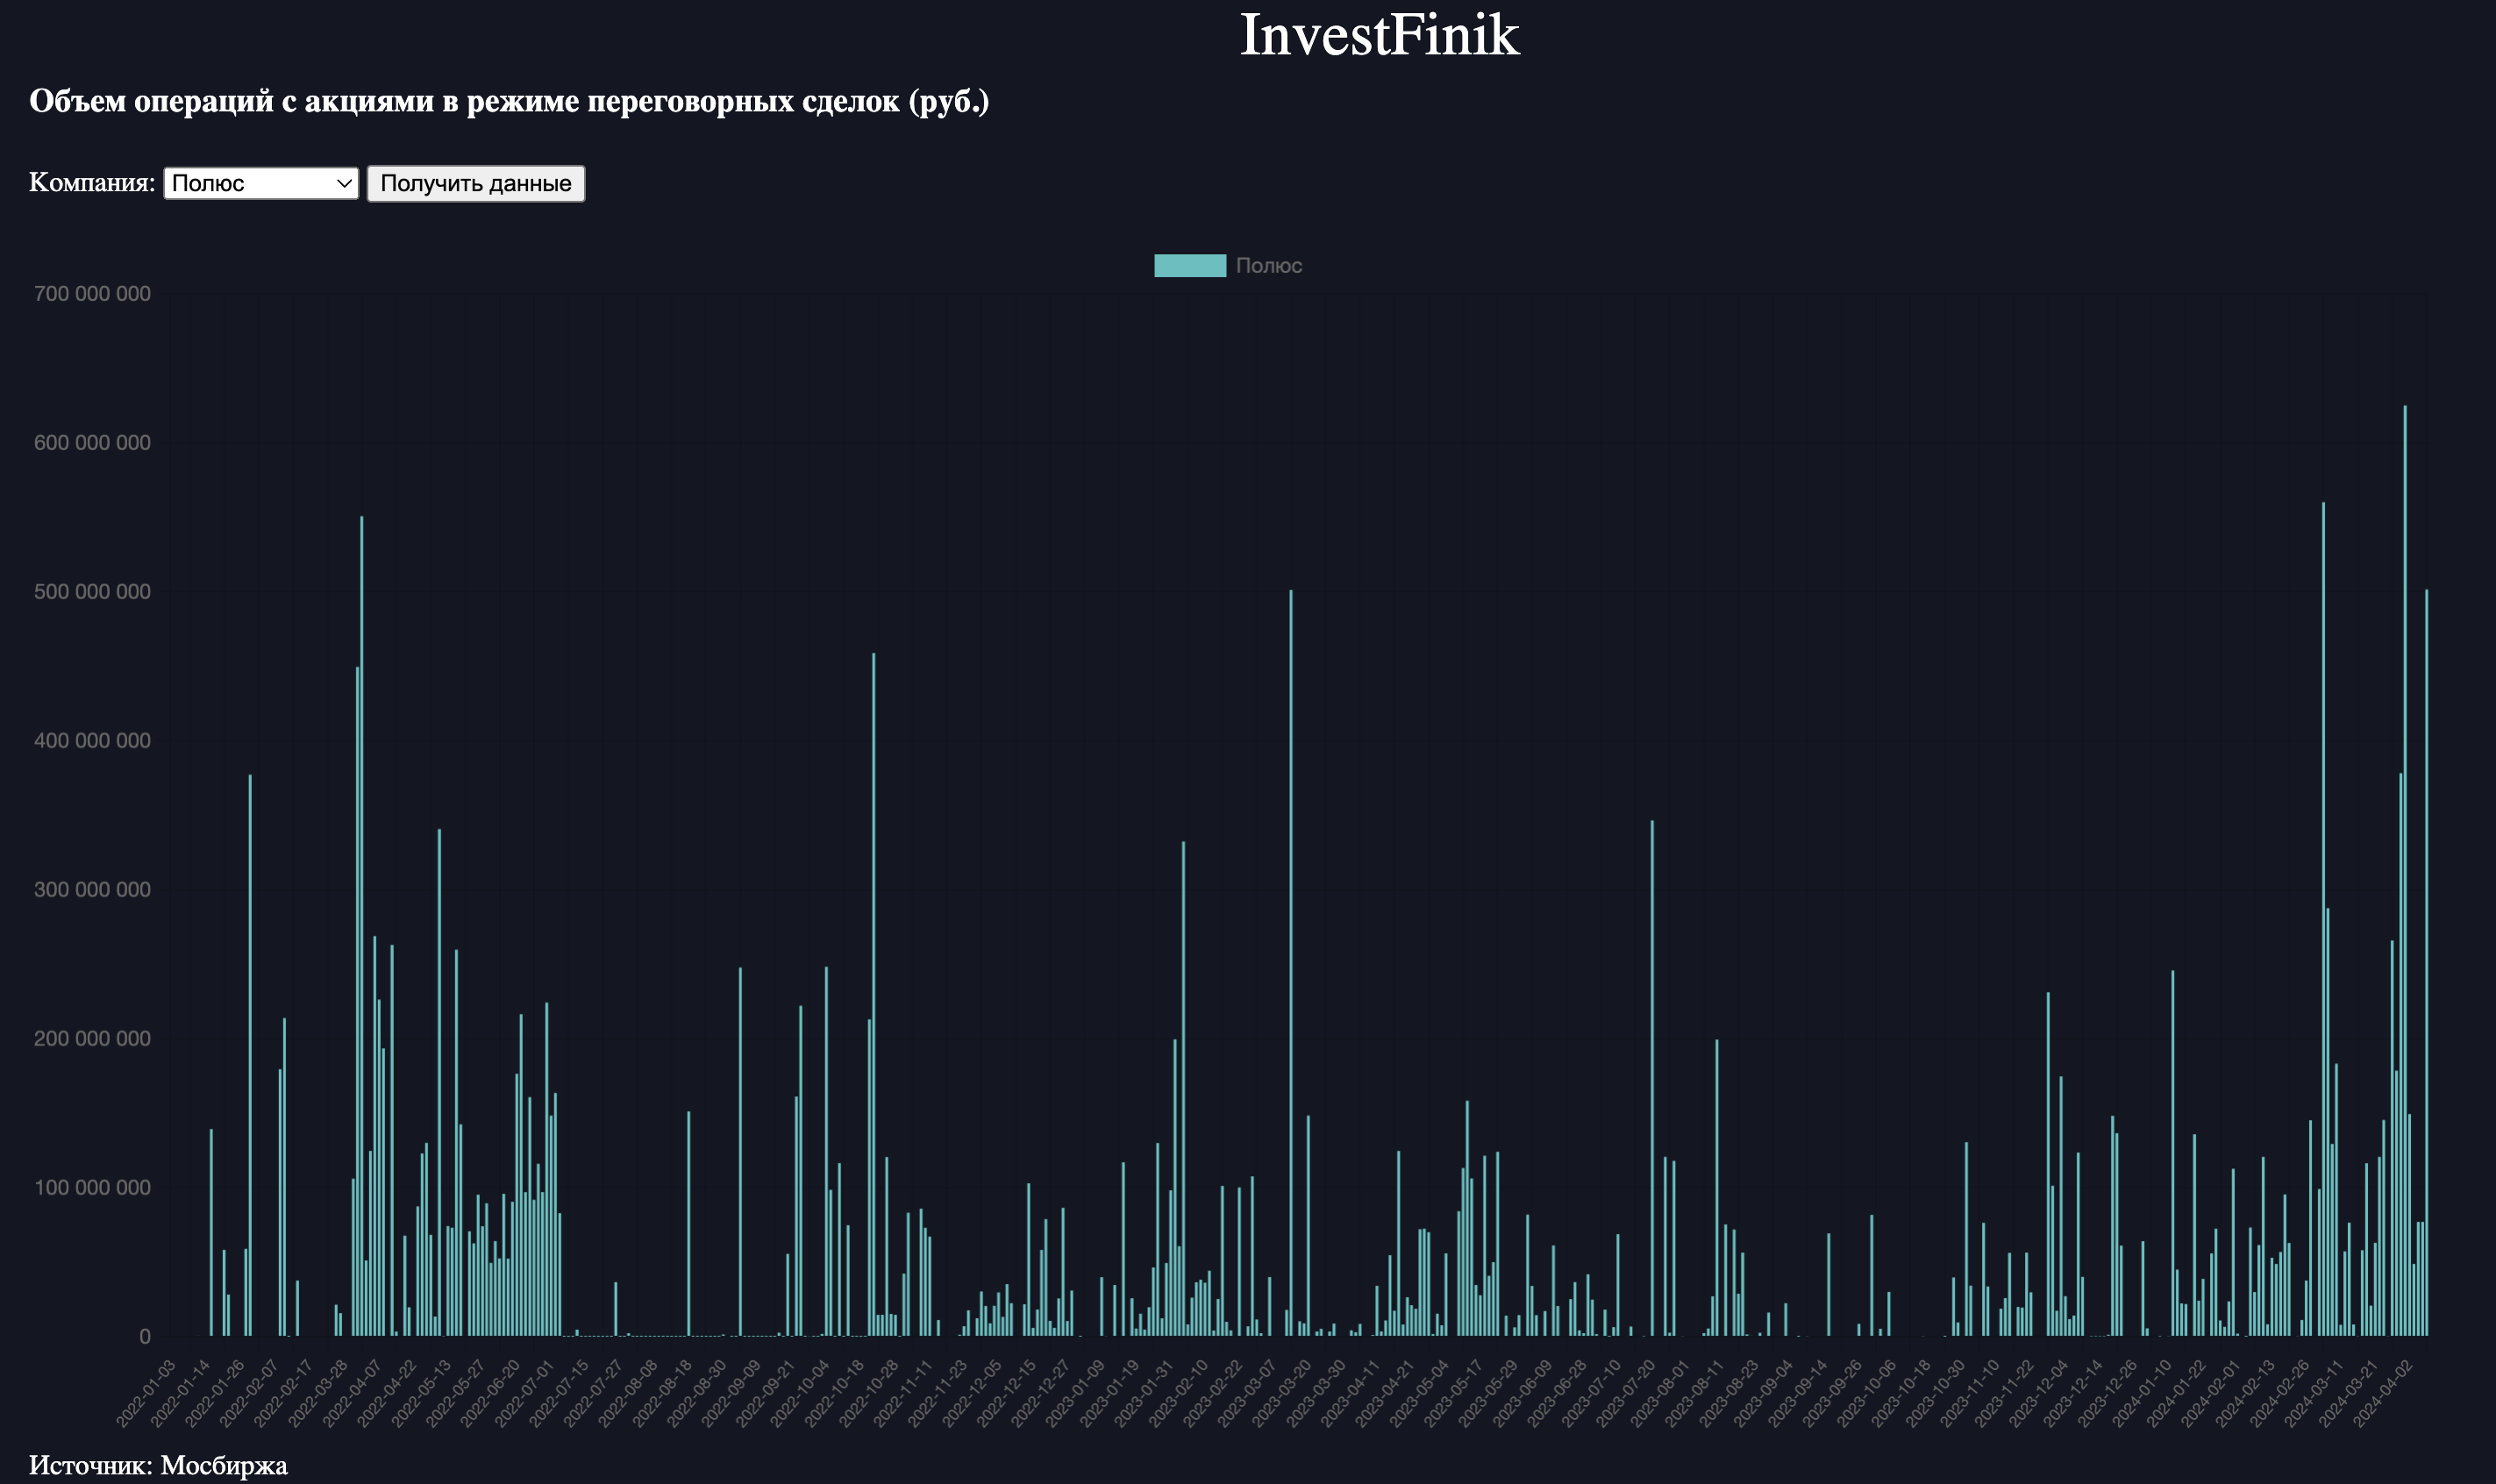Click the 2023-03-20 date label
The height and width of the screenshot is (1484, 2496).
pyautogui.click(x=1283, y=1392)
